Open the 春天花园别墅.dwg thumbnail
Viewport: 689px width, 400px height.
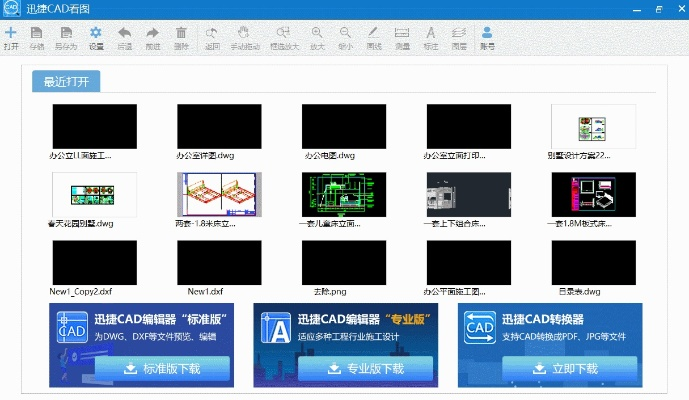[x=94, y=194]
